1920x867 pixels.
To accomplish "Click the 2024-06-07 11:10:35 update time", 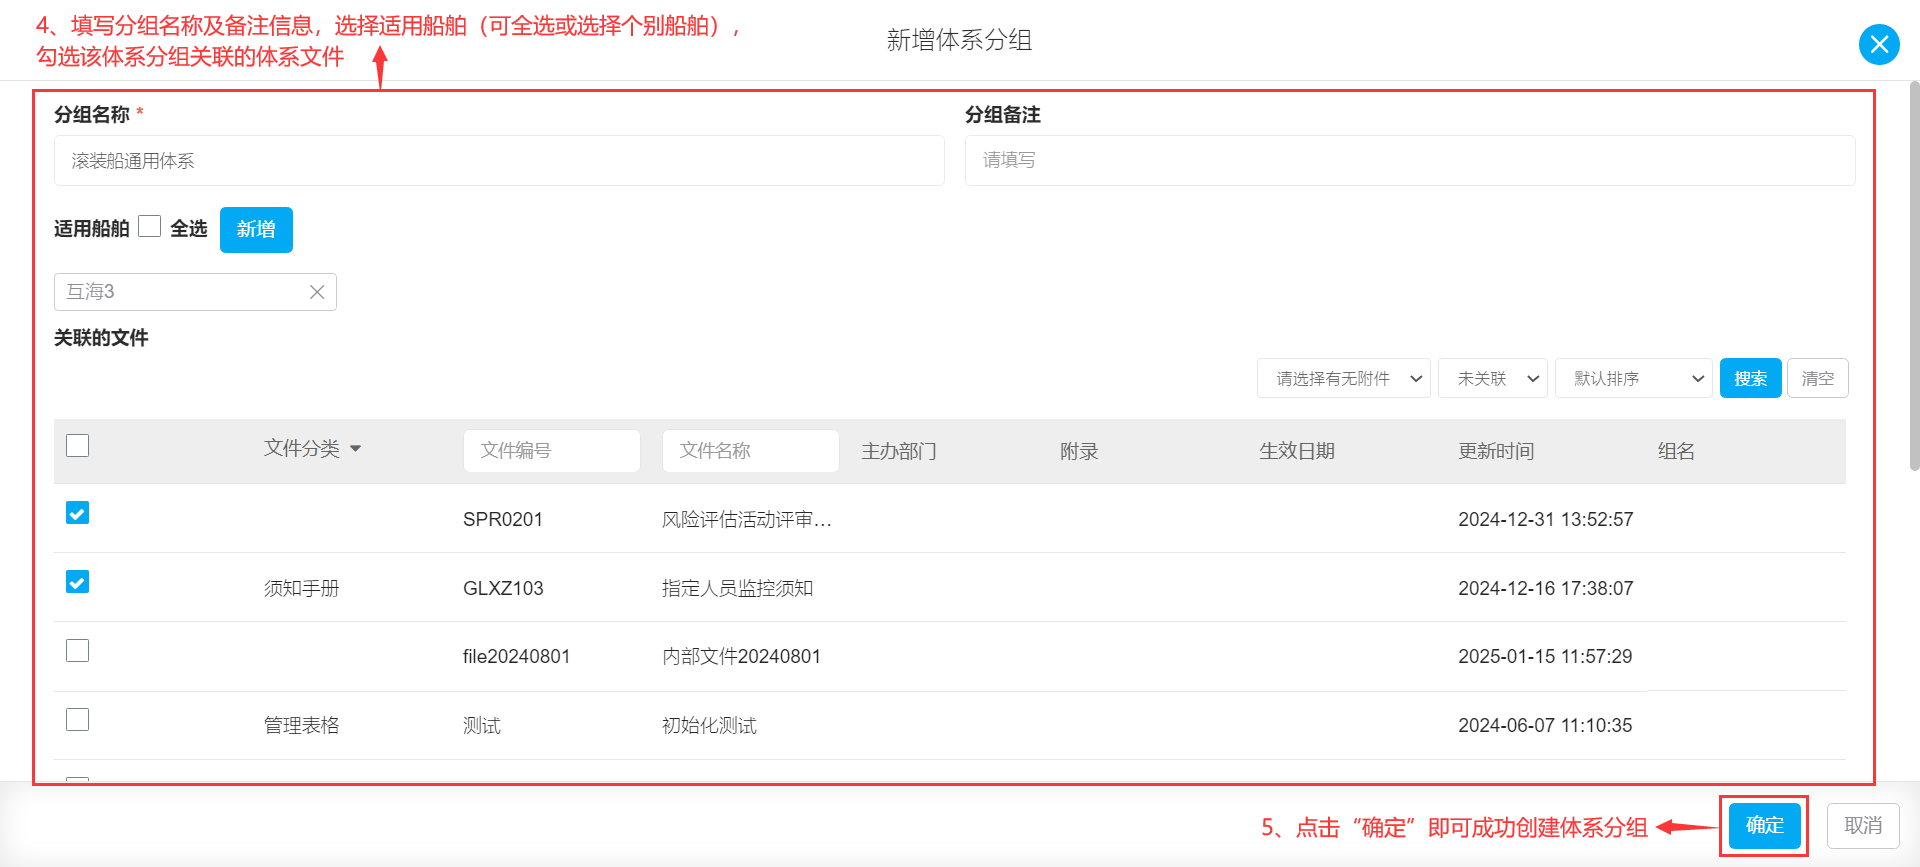I will [x=1545, y=725].
